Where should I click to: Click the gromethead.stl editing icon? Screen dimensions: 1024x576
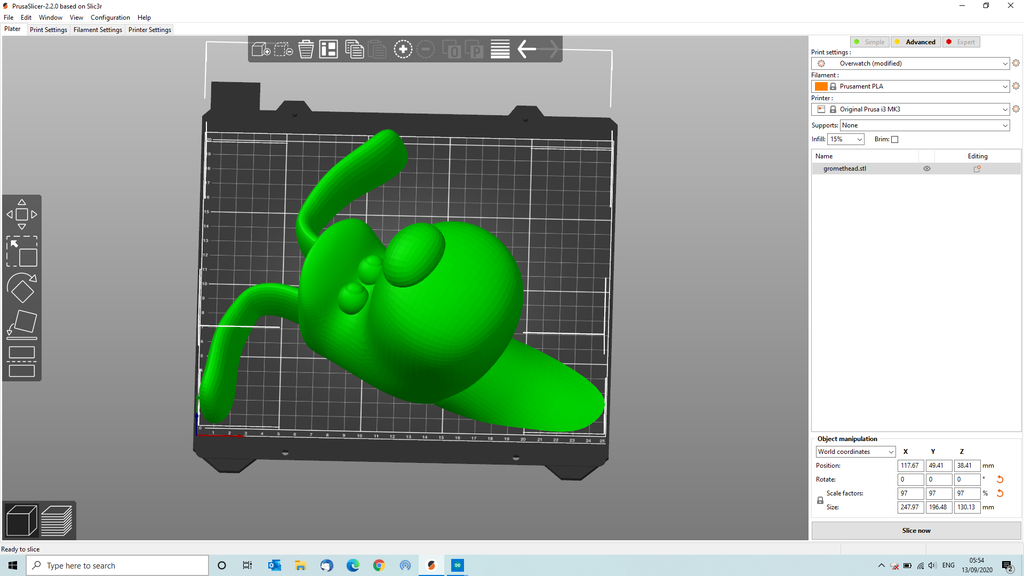[978, 168]
